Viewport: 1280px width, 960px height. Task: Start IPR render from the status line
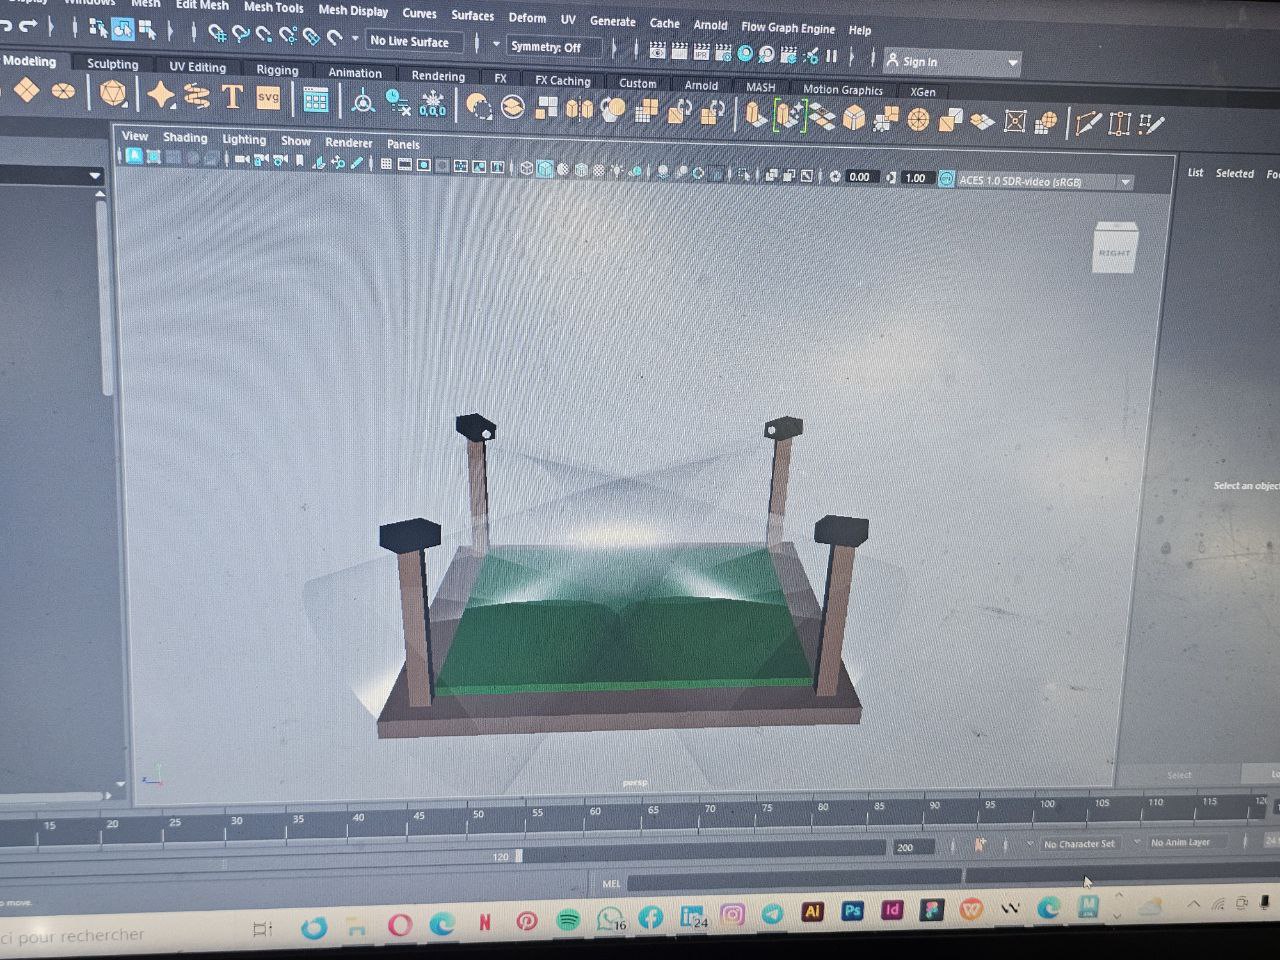click(x=701, y=51)
